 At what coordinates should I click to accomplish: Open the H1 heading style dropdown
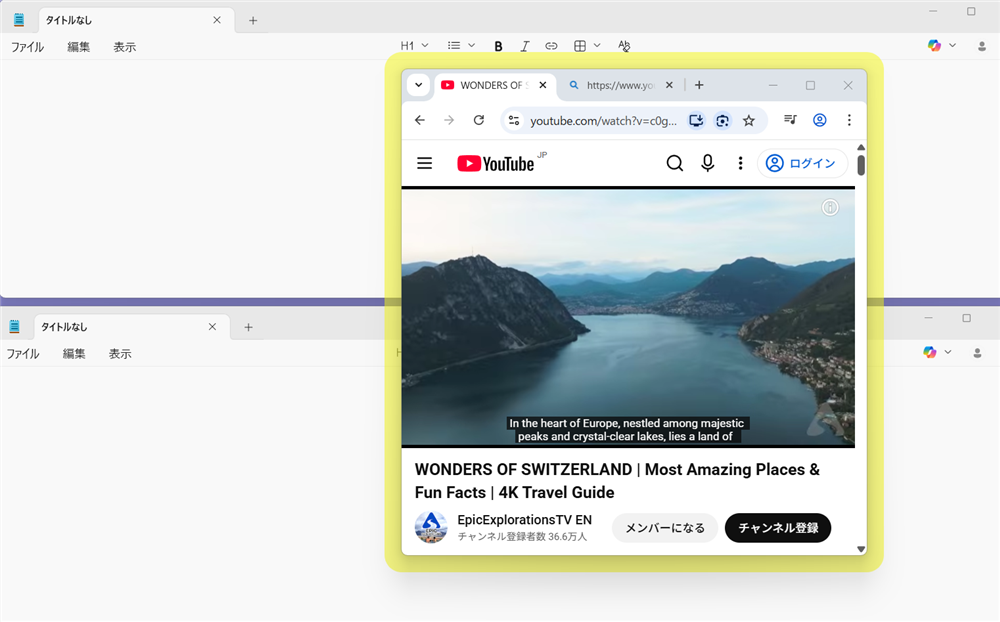point(413,45)
